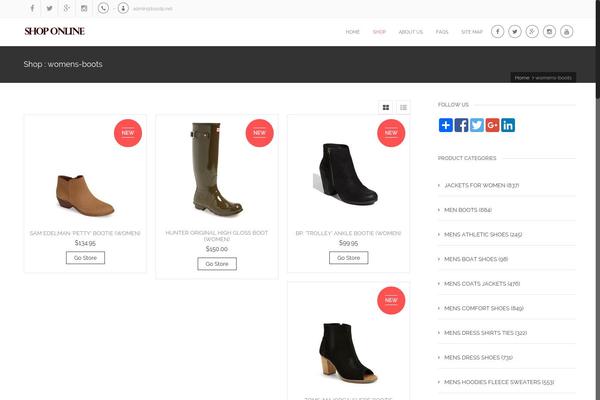
Task: Click the $99.95 price text
Action: [349, 243]
